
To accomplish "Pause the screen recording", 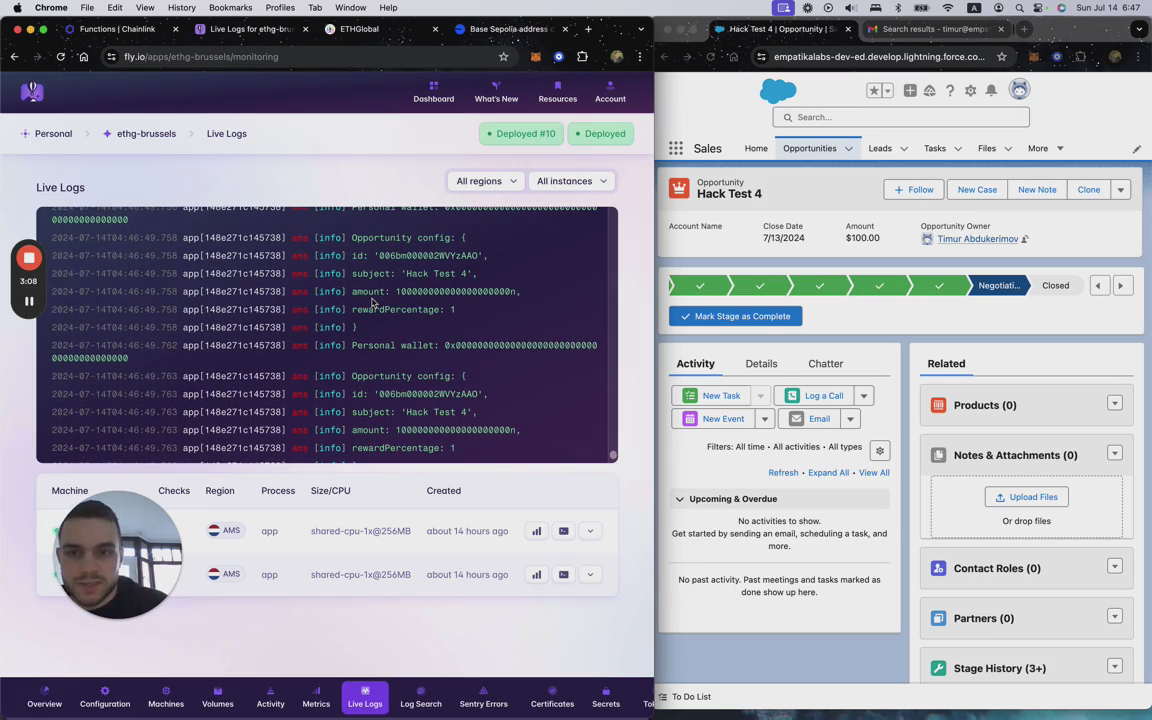I will coord(29,301).
